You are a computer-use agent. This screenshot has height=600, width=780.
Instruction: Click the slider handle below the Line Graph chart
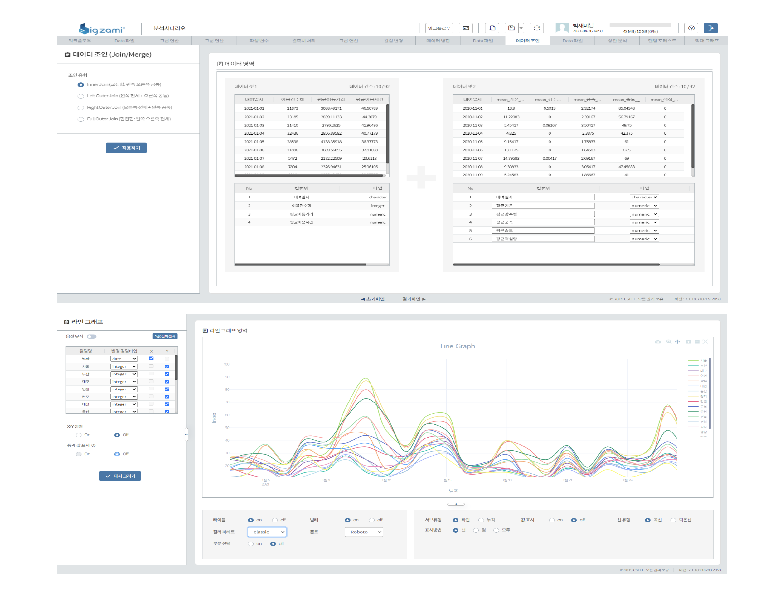point(450,503)
